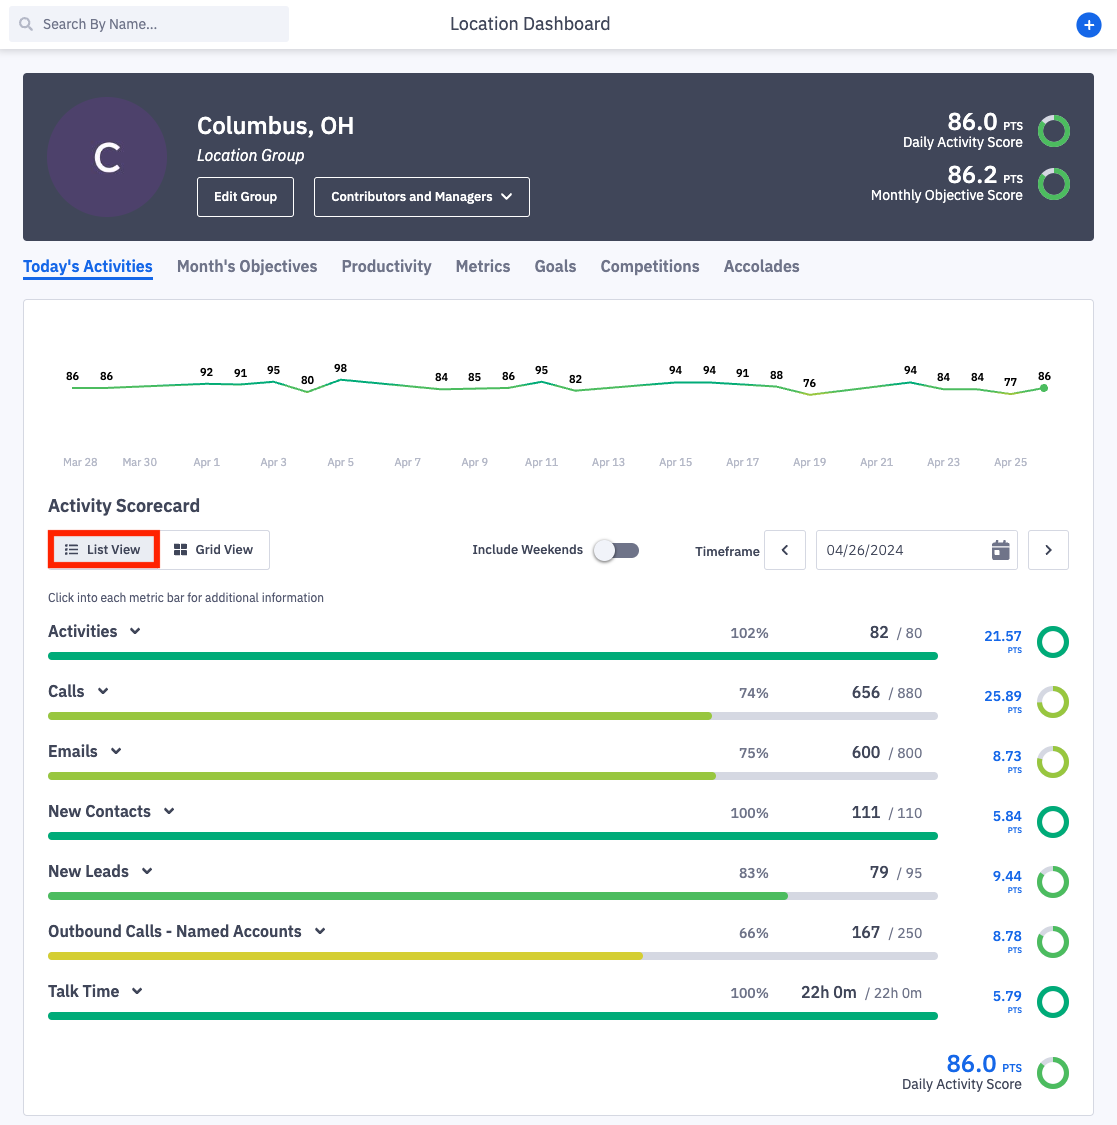This screenshot has height=1125, width=1117.
Task: Click the Calls score ring icon
Action: (x=1052, y=702)
